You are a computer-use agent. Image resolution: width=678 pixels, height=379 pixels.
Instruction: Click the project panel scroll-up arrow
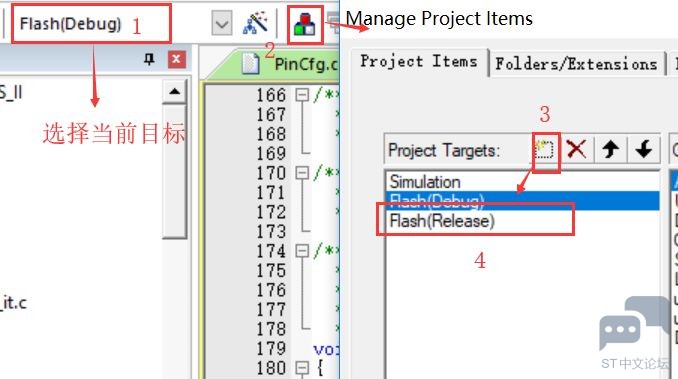[175, 91]
